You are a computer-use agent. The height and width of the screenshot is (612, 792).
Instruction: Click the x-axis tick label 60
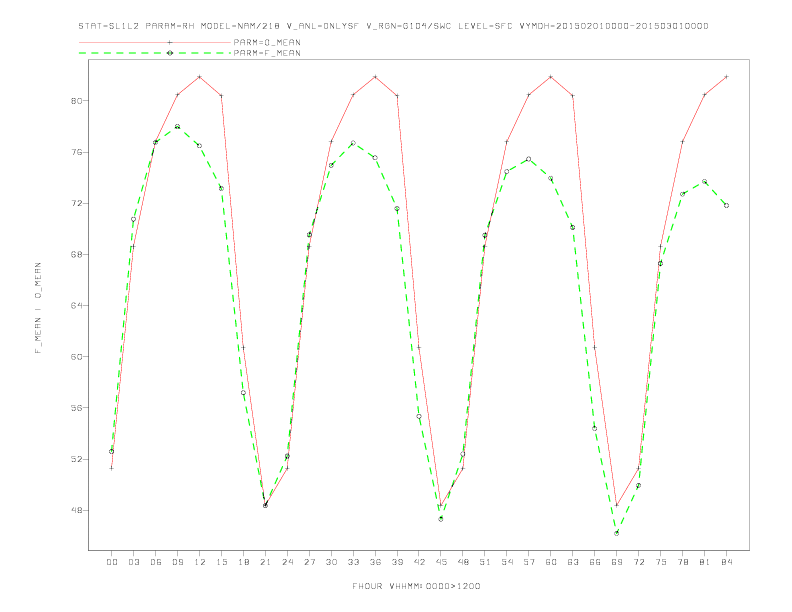tap(551, 562)
